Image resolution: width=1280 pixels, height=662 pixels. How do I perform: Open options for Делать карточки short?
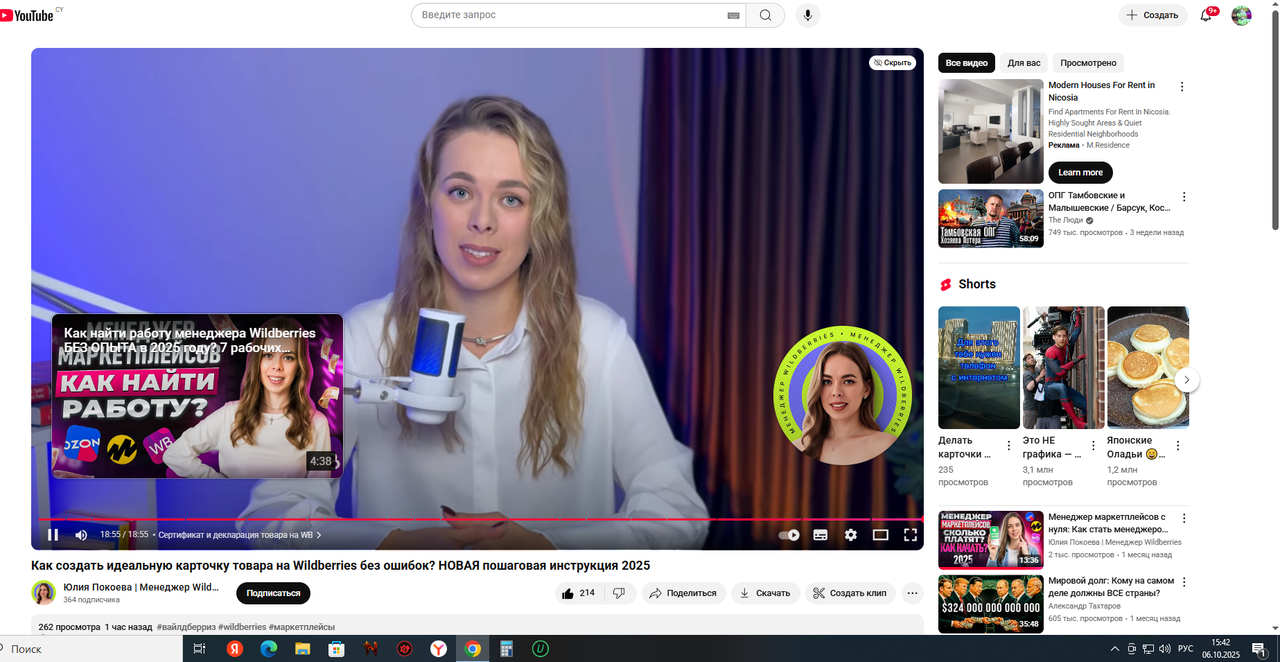tap(1009, 446)
